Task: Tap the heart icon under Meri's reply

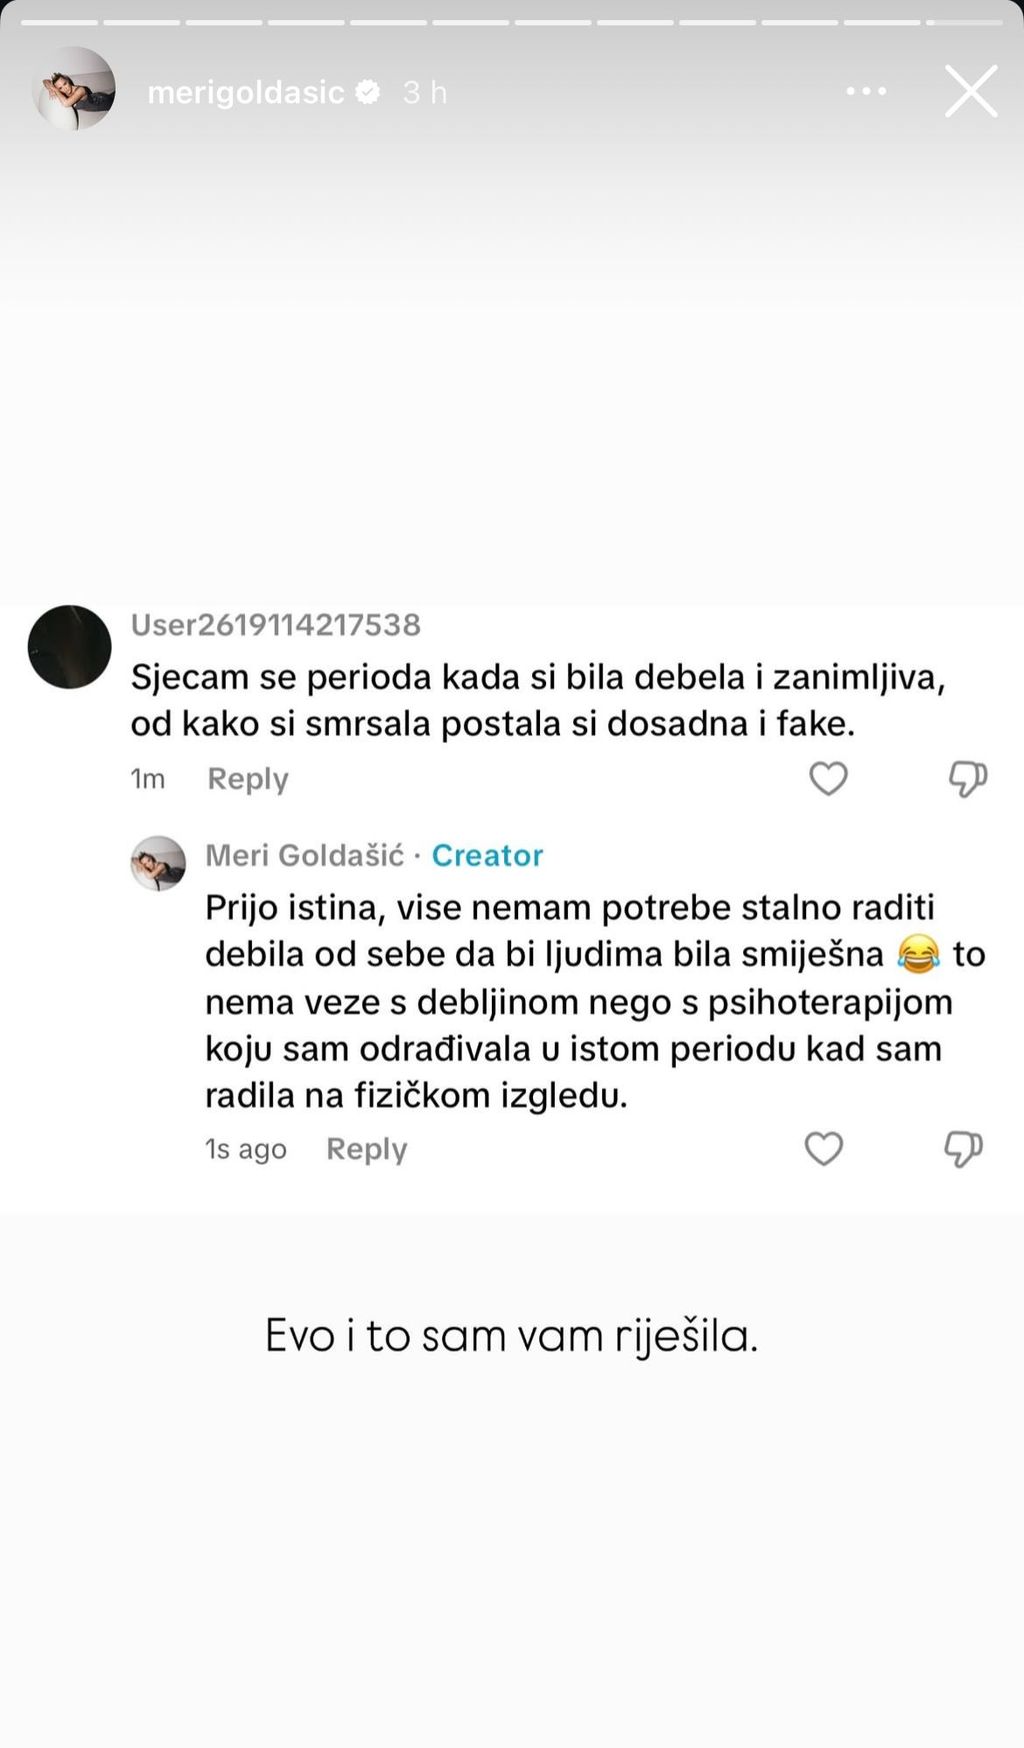Action: point(823,1149)
